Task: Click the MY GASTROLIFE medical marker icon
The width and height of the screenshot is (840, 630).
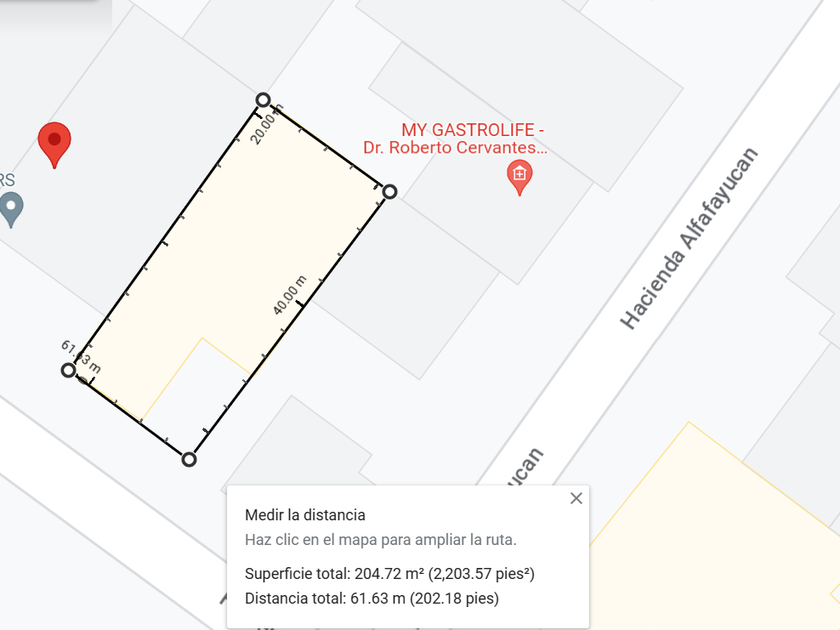Action: (519, 177)
